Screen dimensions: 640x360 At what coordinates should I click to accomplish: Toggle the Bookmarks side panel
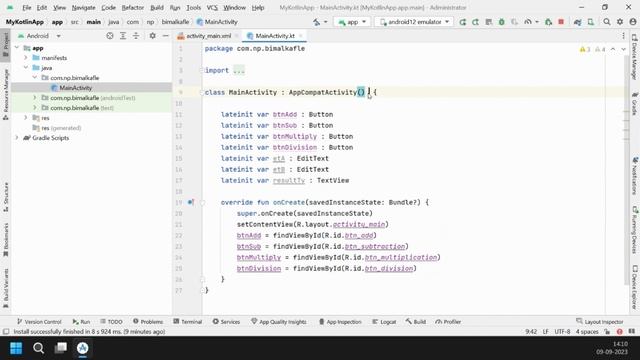pos(6,240)
